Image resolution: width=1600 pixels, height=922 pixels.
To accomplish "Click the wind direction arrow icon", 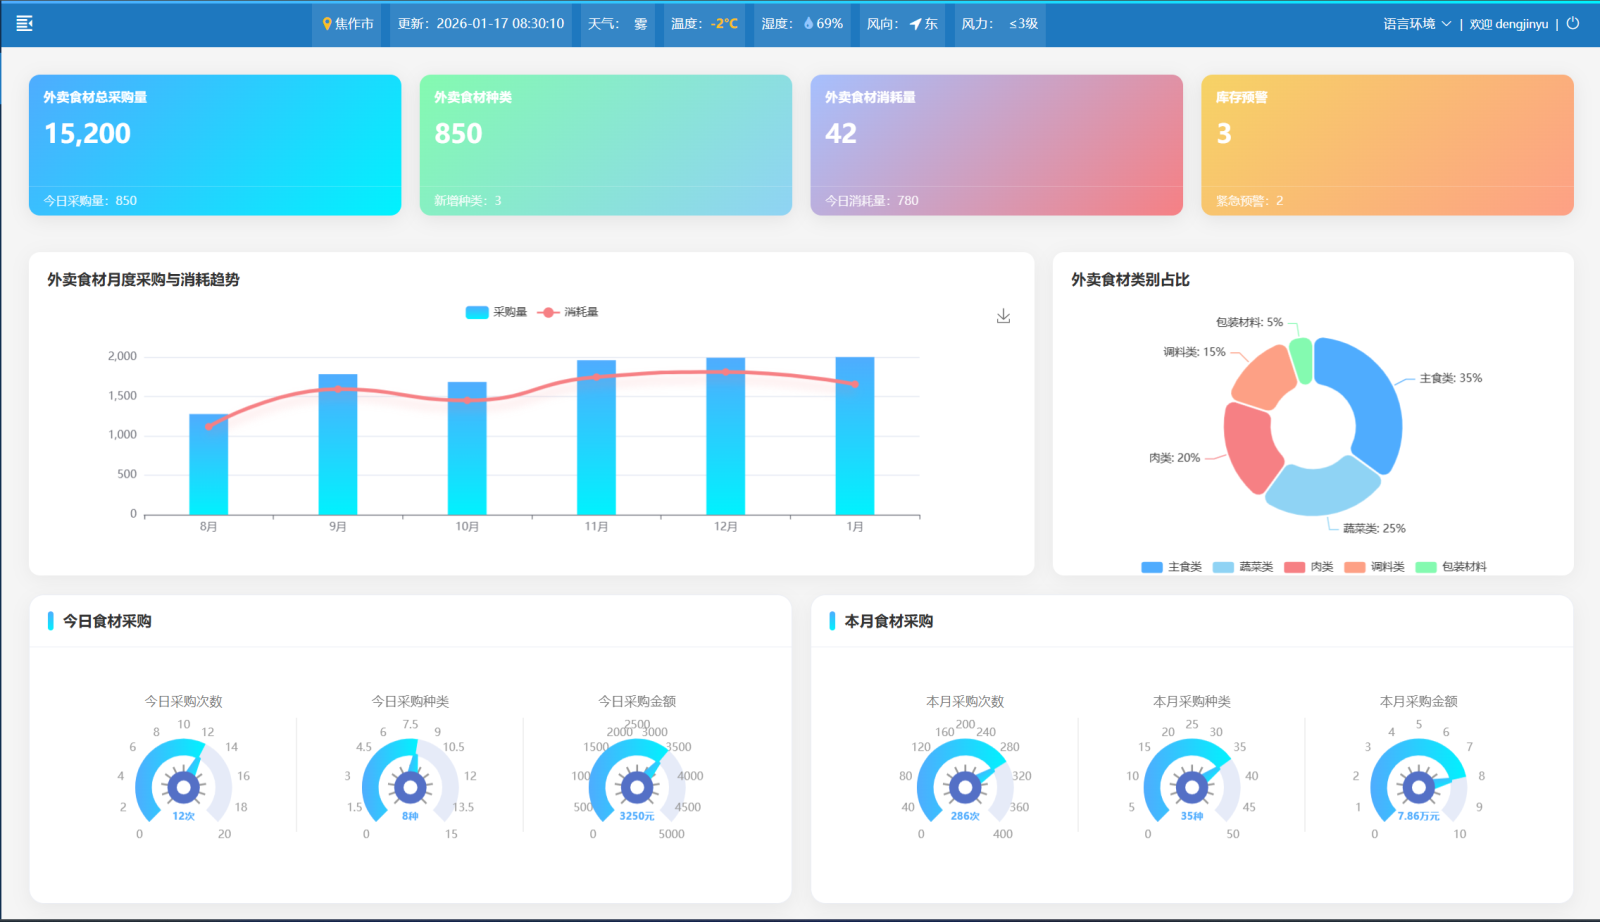I will pyautogui.click(x=915, y=23).
